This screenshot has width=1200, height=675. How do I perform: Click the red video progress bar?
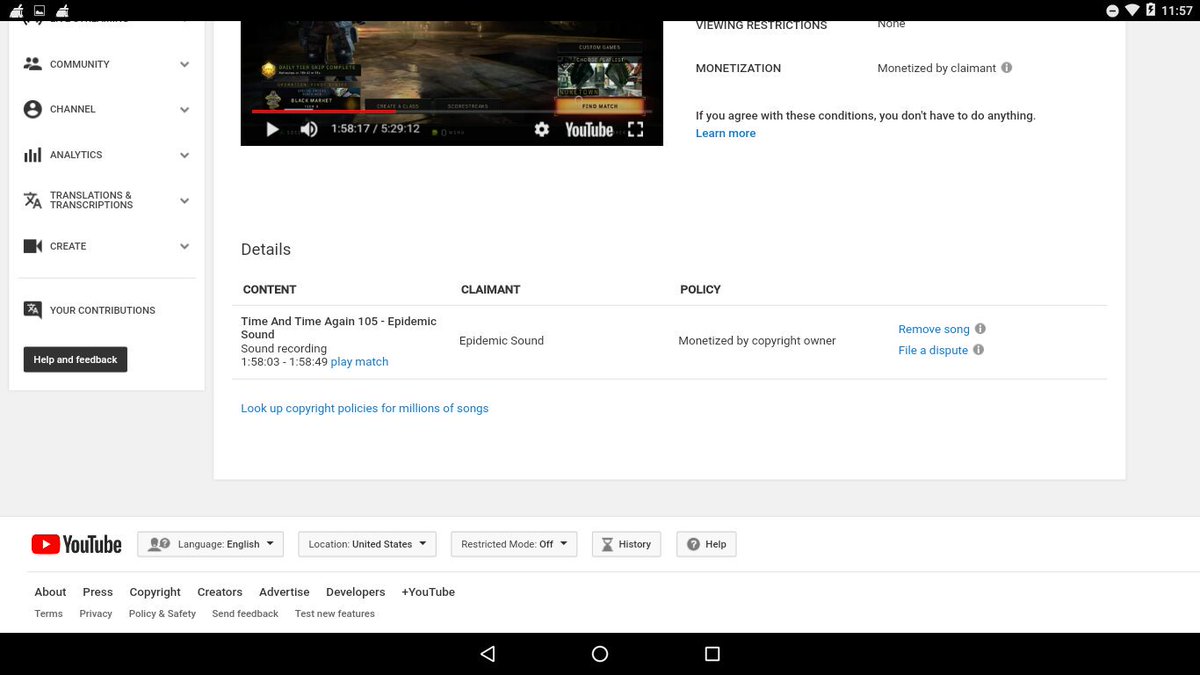coord(322,112)
